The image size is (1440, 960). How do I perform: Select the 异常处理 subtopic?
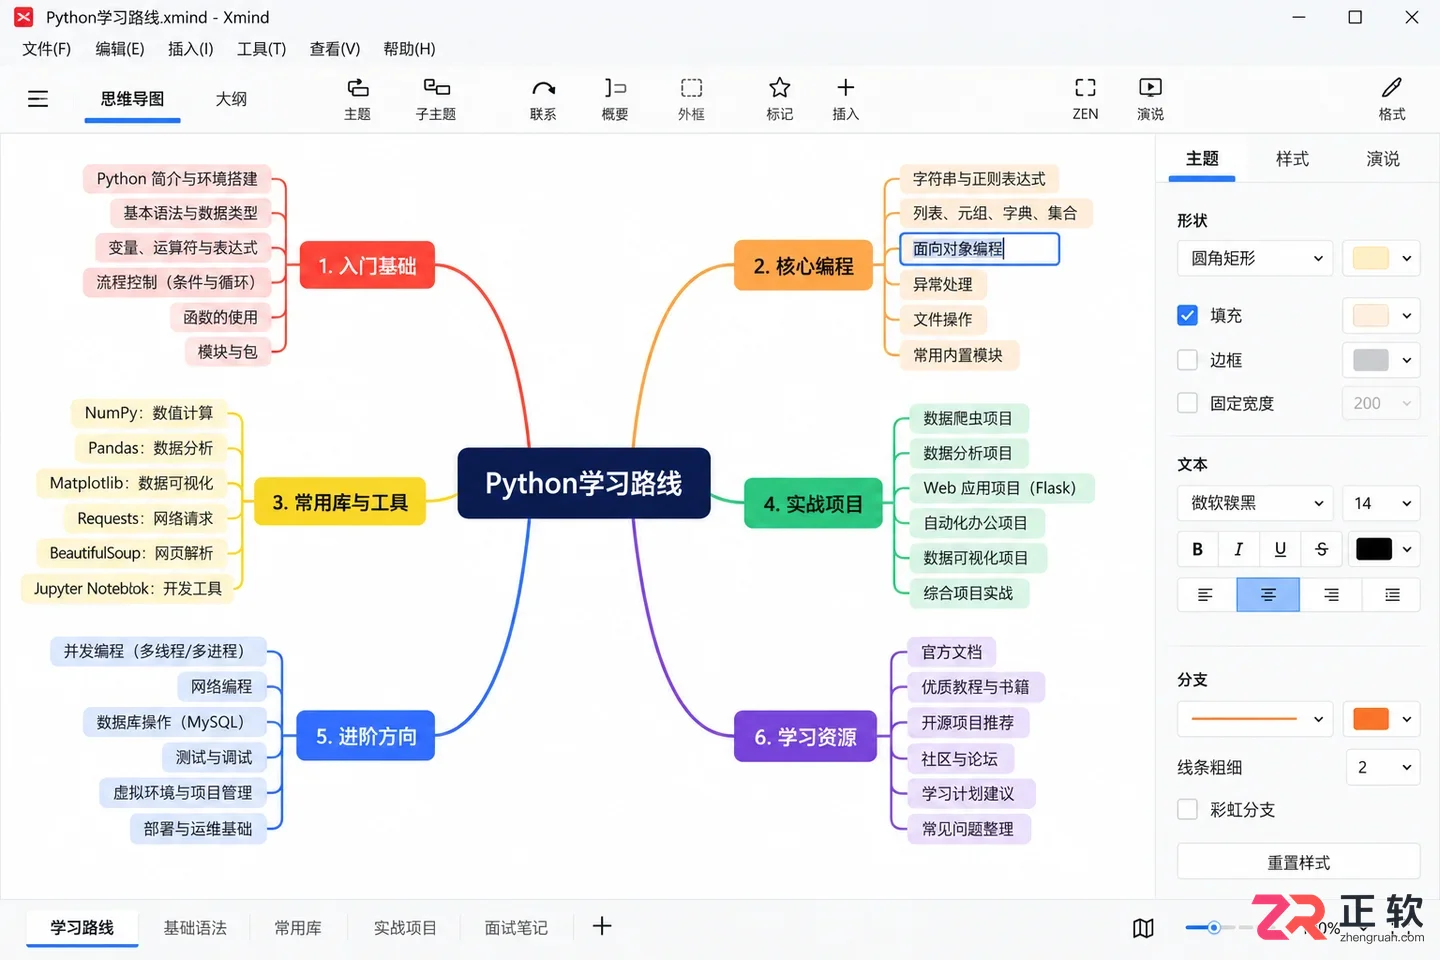click(942, 284)
